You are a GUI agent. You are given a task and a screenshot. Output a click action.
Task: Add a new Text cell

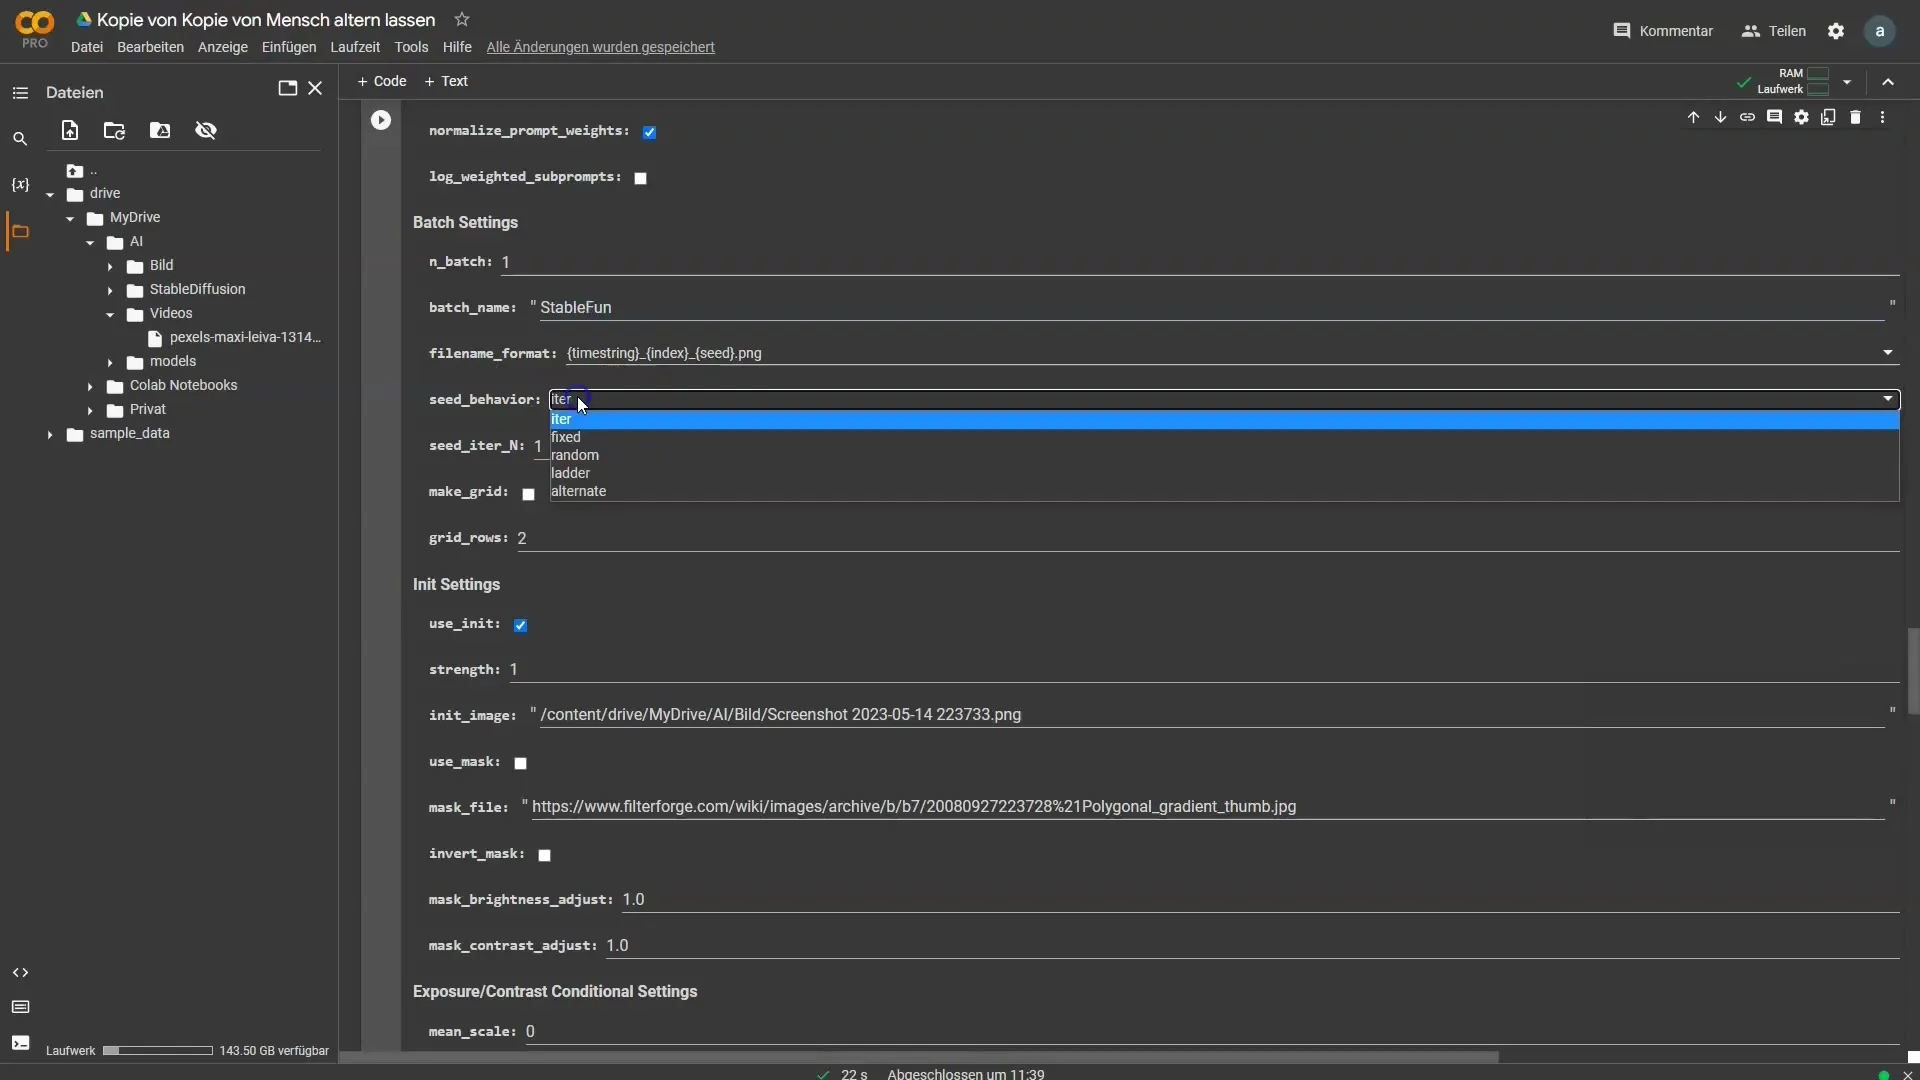tap(446, 81)
